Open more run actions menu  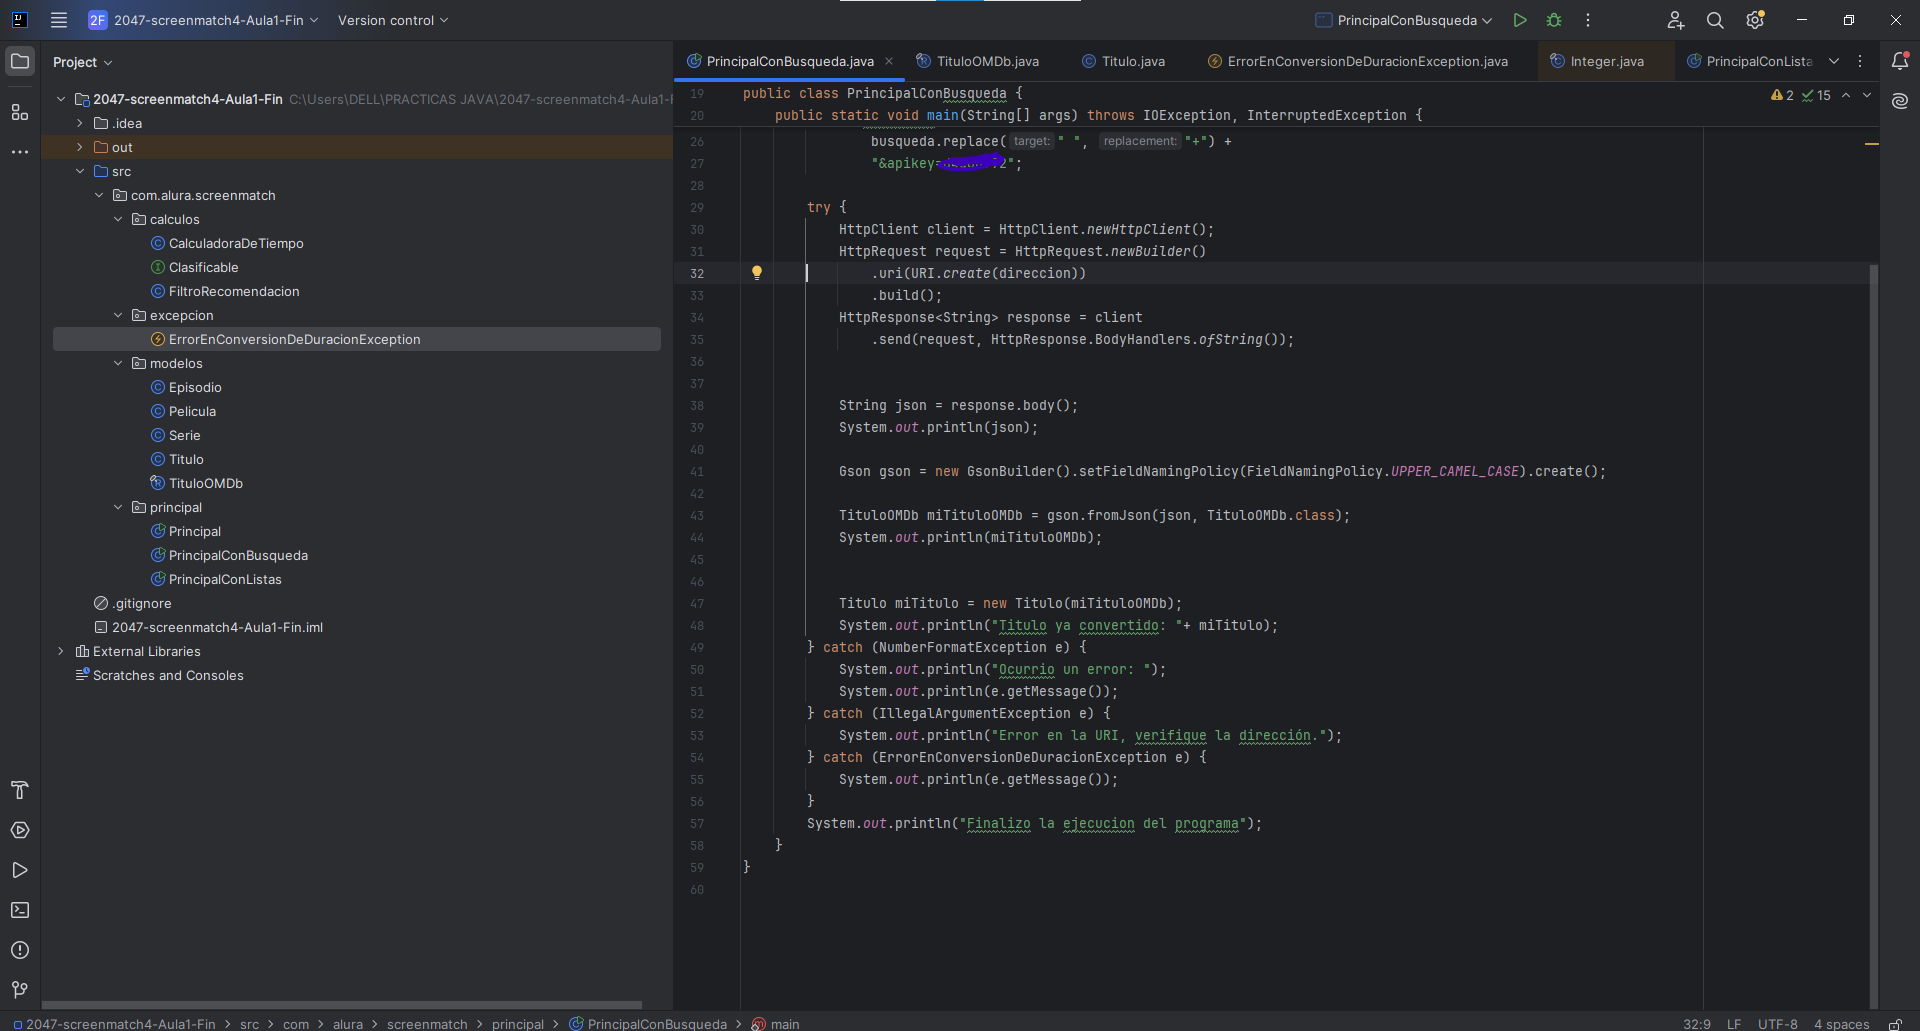[1588, 20]
